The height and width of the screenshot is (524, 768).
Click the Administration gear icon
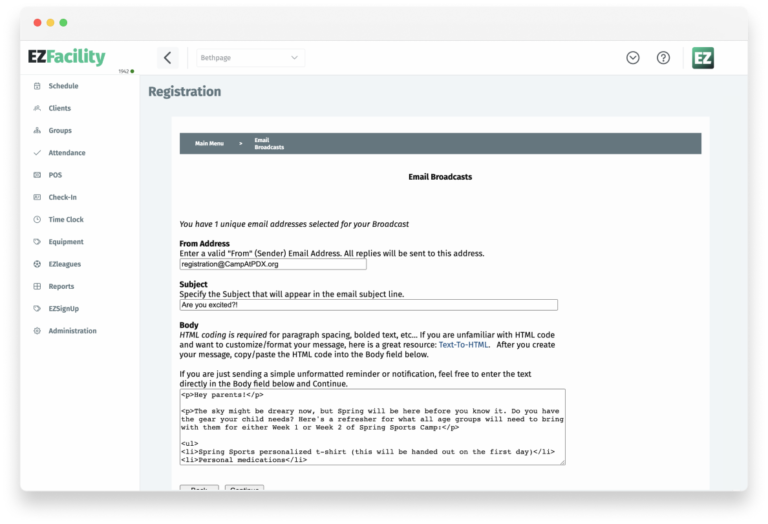coord(37,331)
